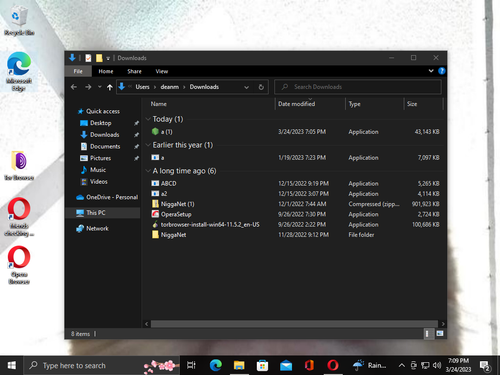
Task: Sort by the Date modified column header
Action: tap(296, 104)
